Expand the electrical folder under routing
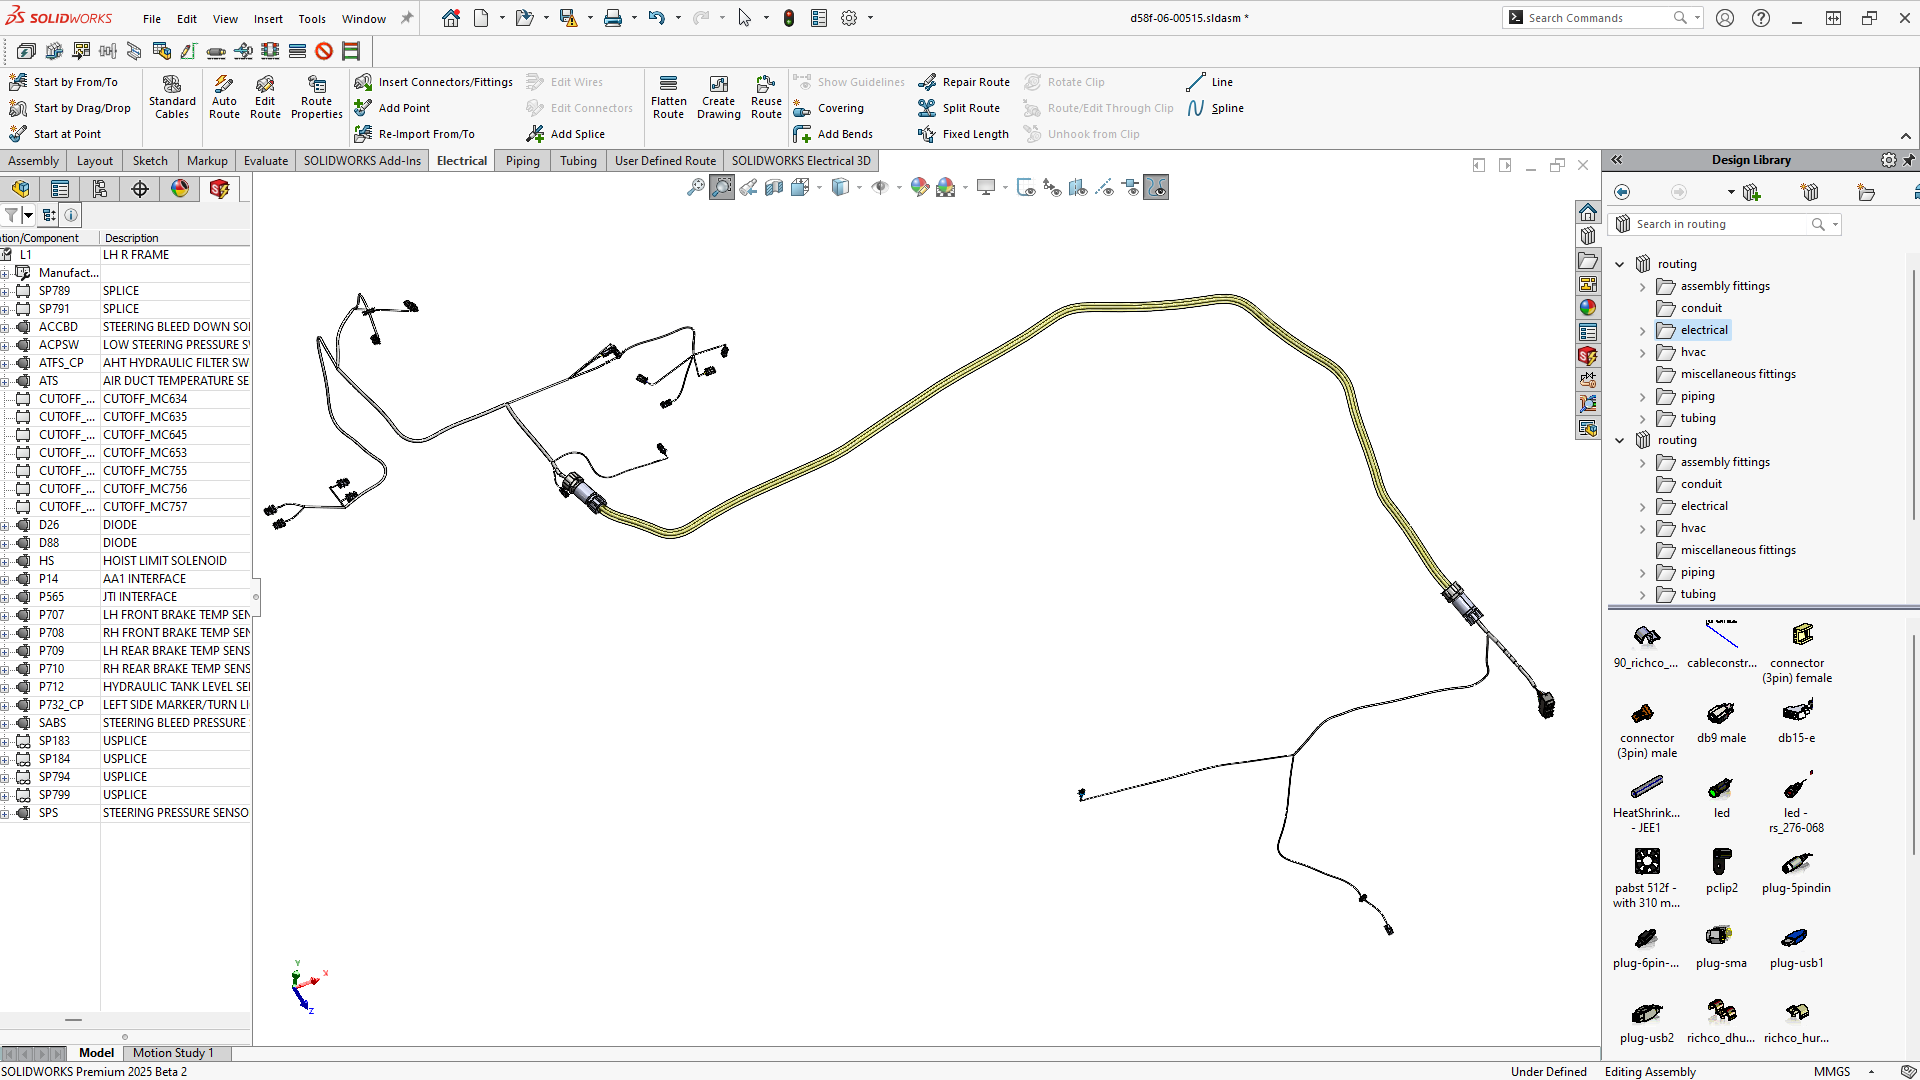 1642,330
